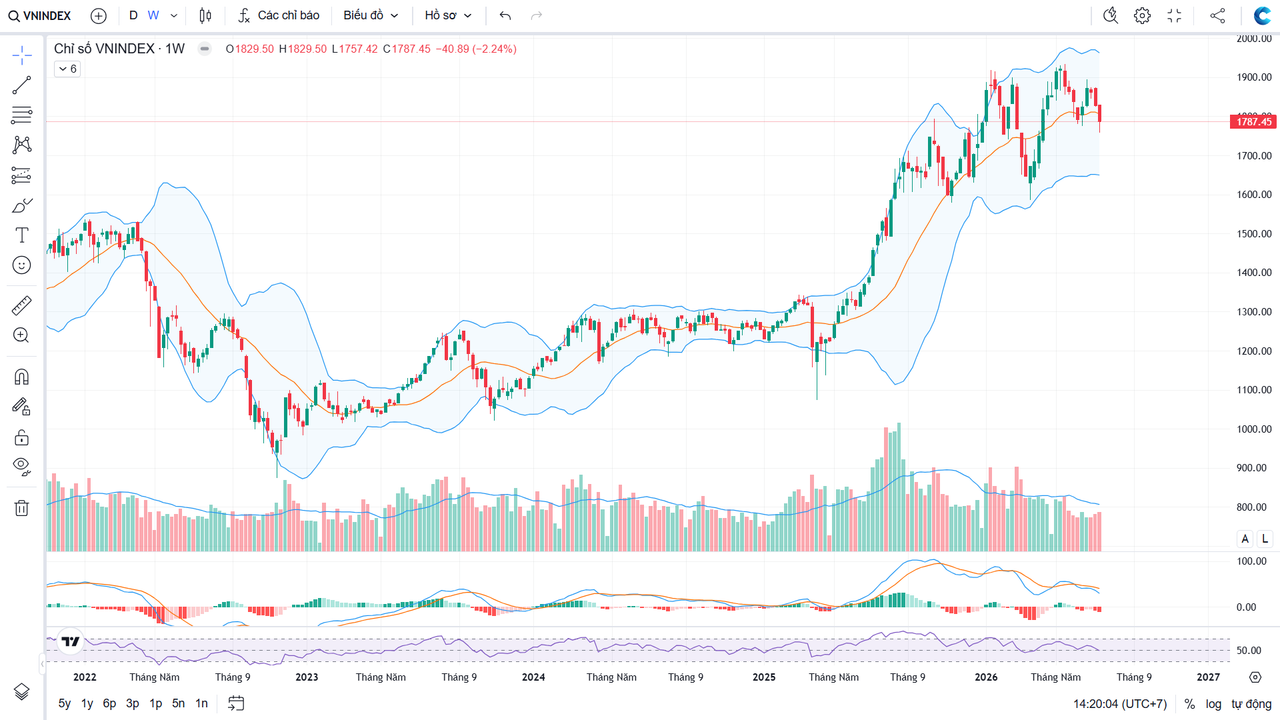Open the Biểu đồ dropdown
Image resolution: width=1280 pixels, height=720 pixels.
coord(371,16)
